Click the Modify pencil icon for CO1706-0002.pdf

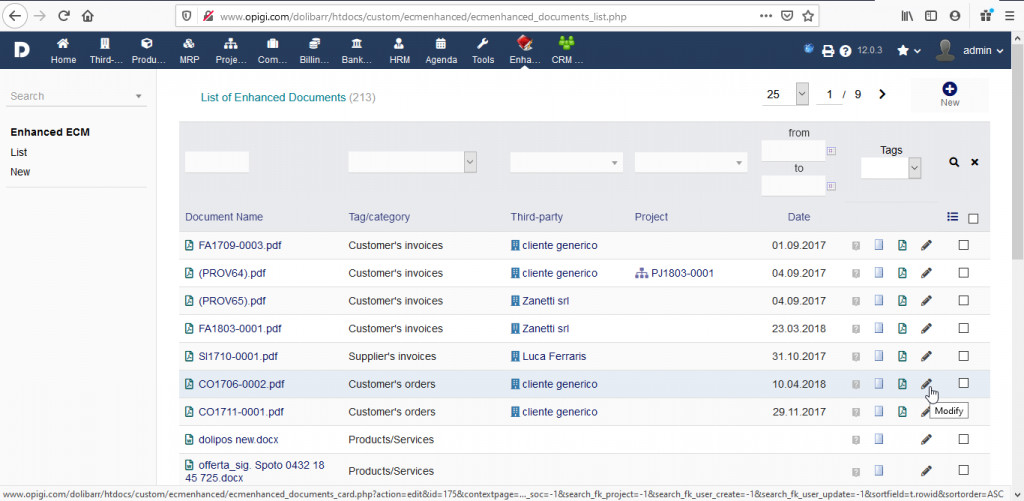coord(926,384)
